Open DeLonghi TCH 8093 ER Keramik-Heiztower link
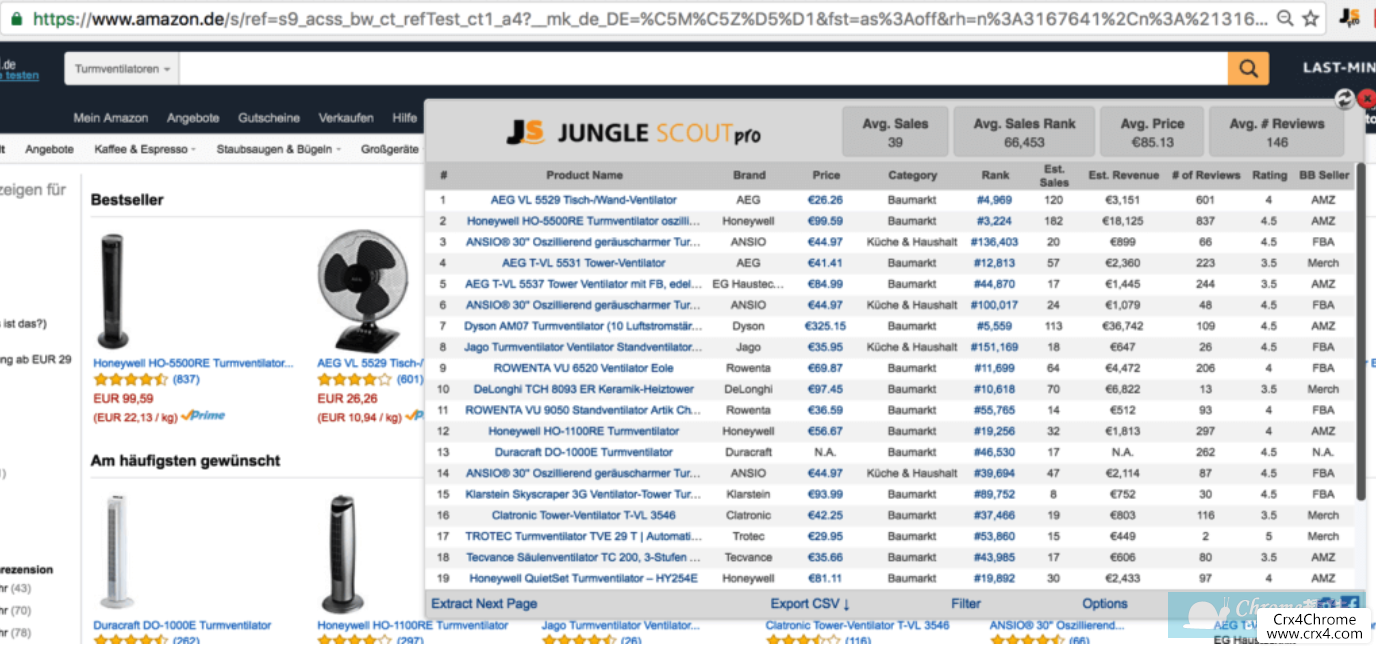The image size is (1376, 648). click(584, 389)
